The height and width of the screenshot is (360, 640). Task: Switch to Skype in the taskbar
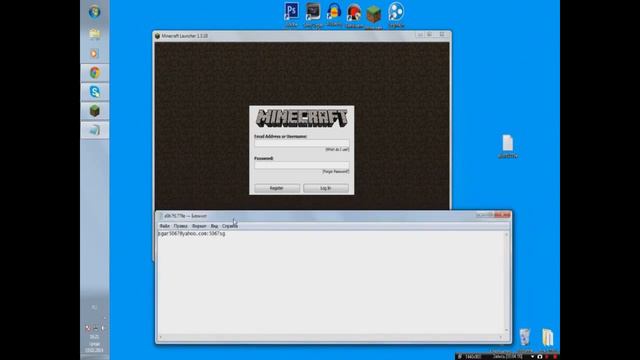pyautogui.click(x=95, y=92)
